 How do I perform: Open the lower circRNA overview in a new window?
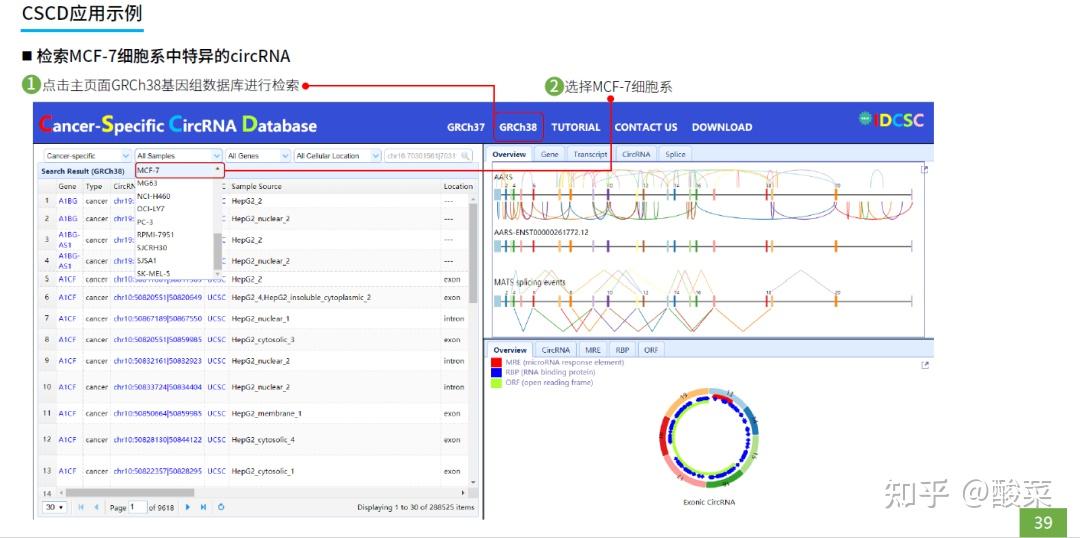(925, 365)
